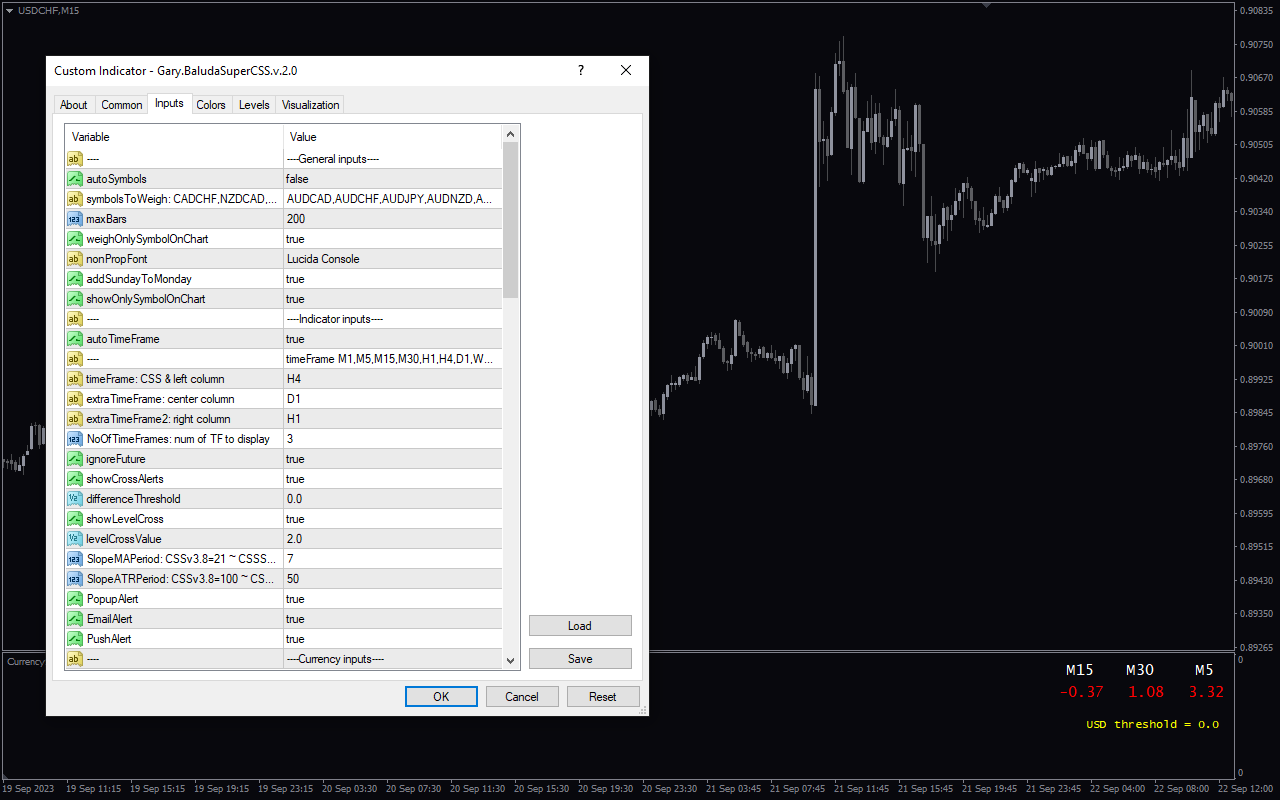
Task: Click the inputs list scroll-up arrow
Action: (x=511, y=134)
